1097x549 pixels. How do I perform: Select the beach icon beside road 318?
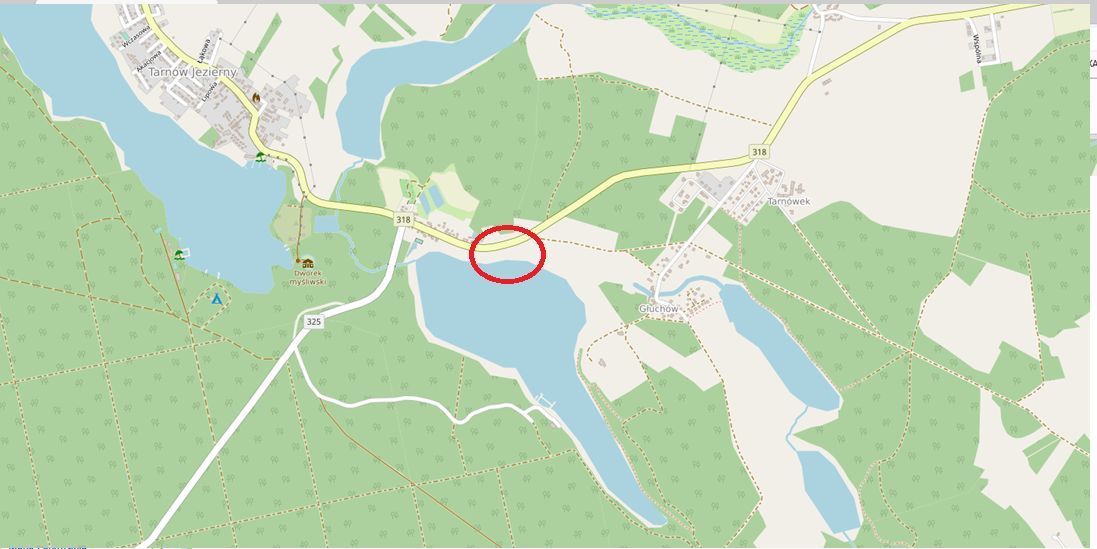[260, 157]
